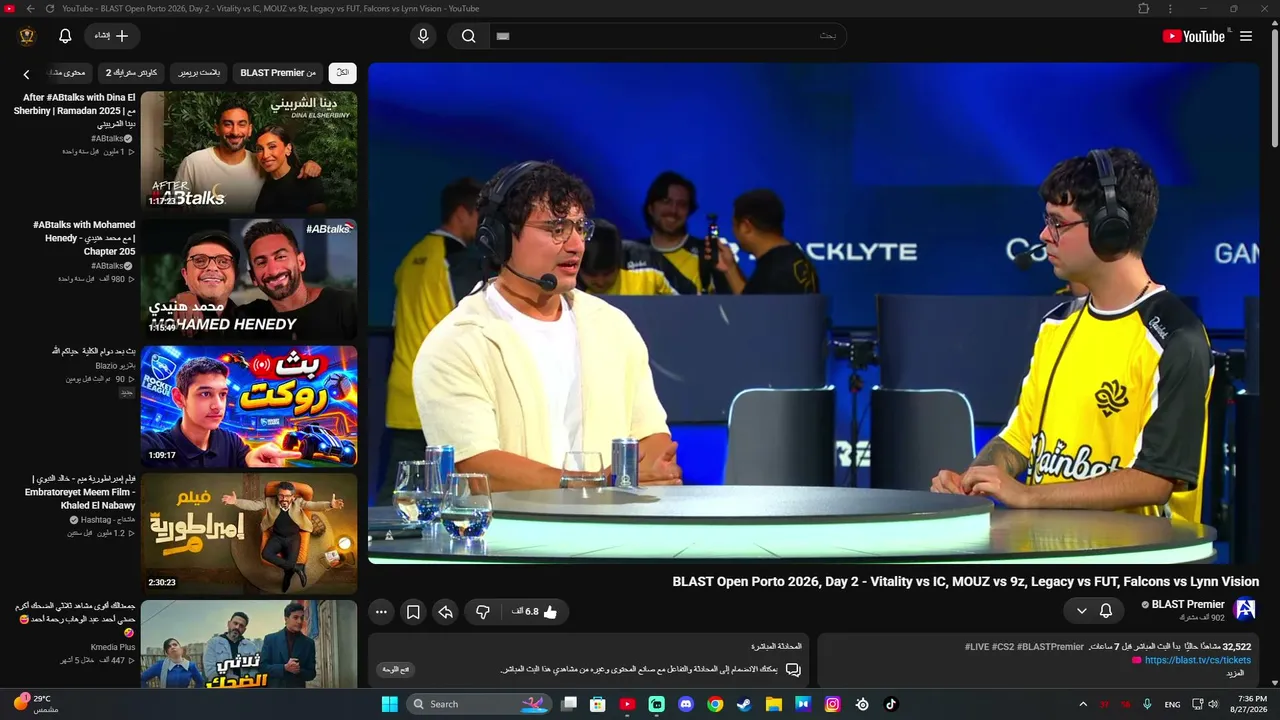This screenshot has height=720, width=1280.
Task: Go to YouTube home via logo
Action: 1195,36
